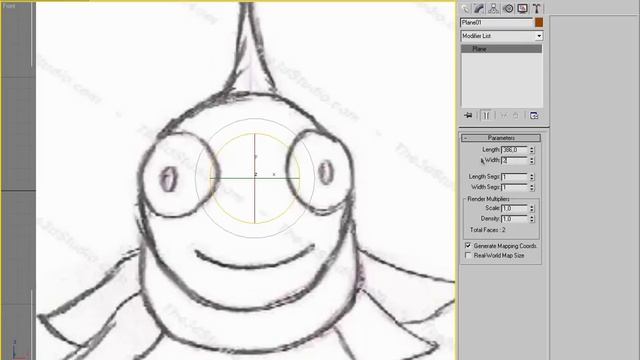Click the Density spinner arrows
This screenshot has height=360, width=640.
[x=532, y=219]
